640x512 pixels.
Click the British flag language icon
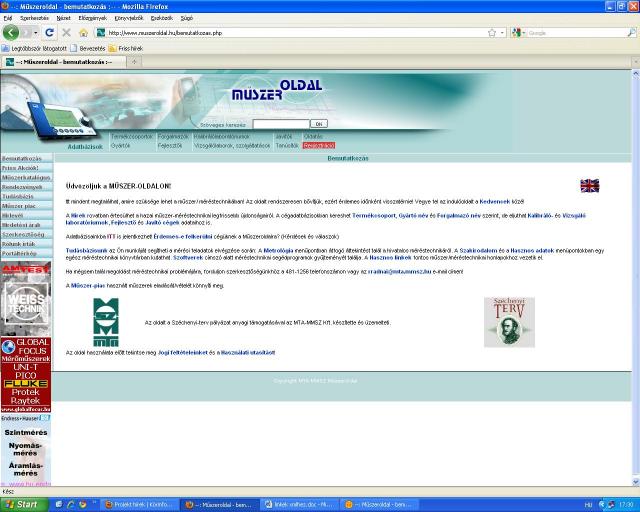[x=589, y=185]
